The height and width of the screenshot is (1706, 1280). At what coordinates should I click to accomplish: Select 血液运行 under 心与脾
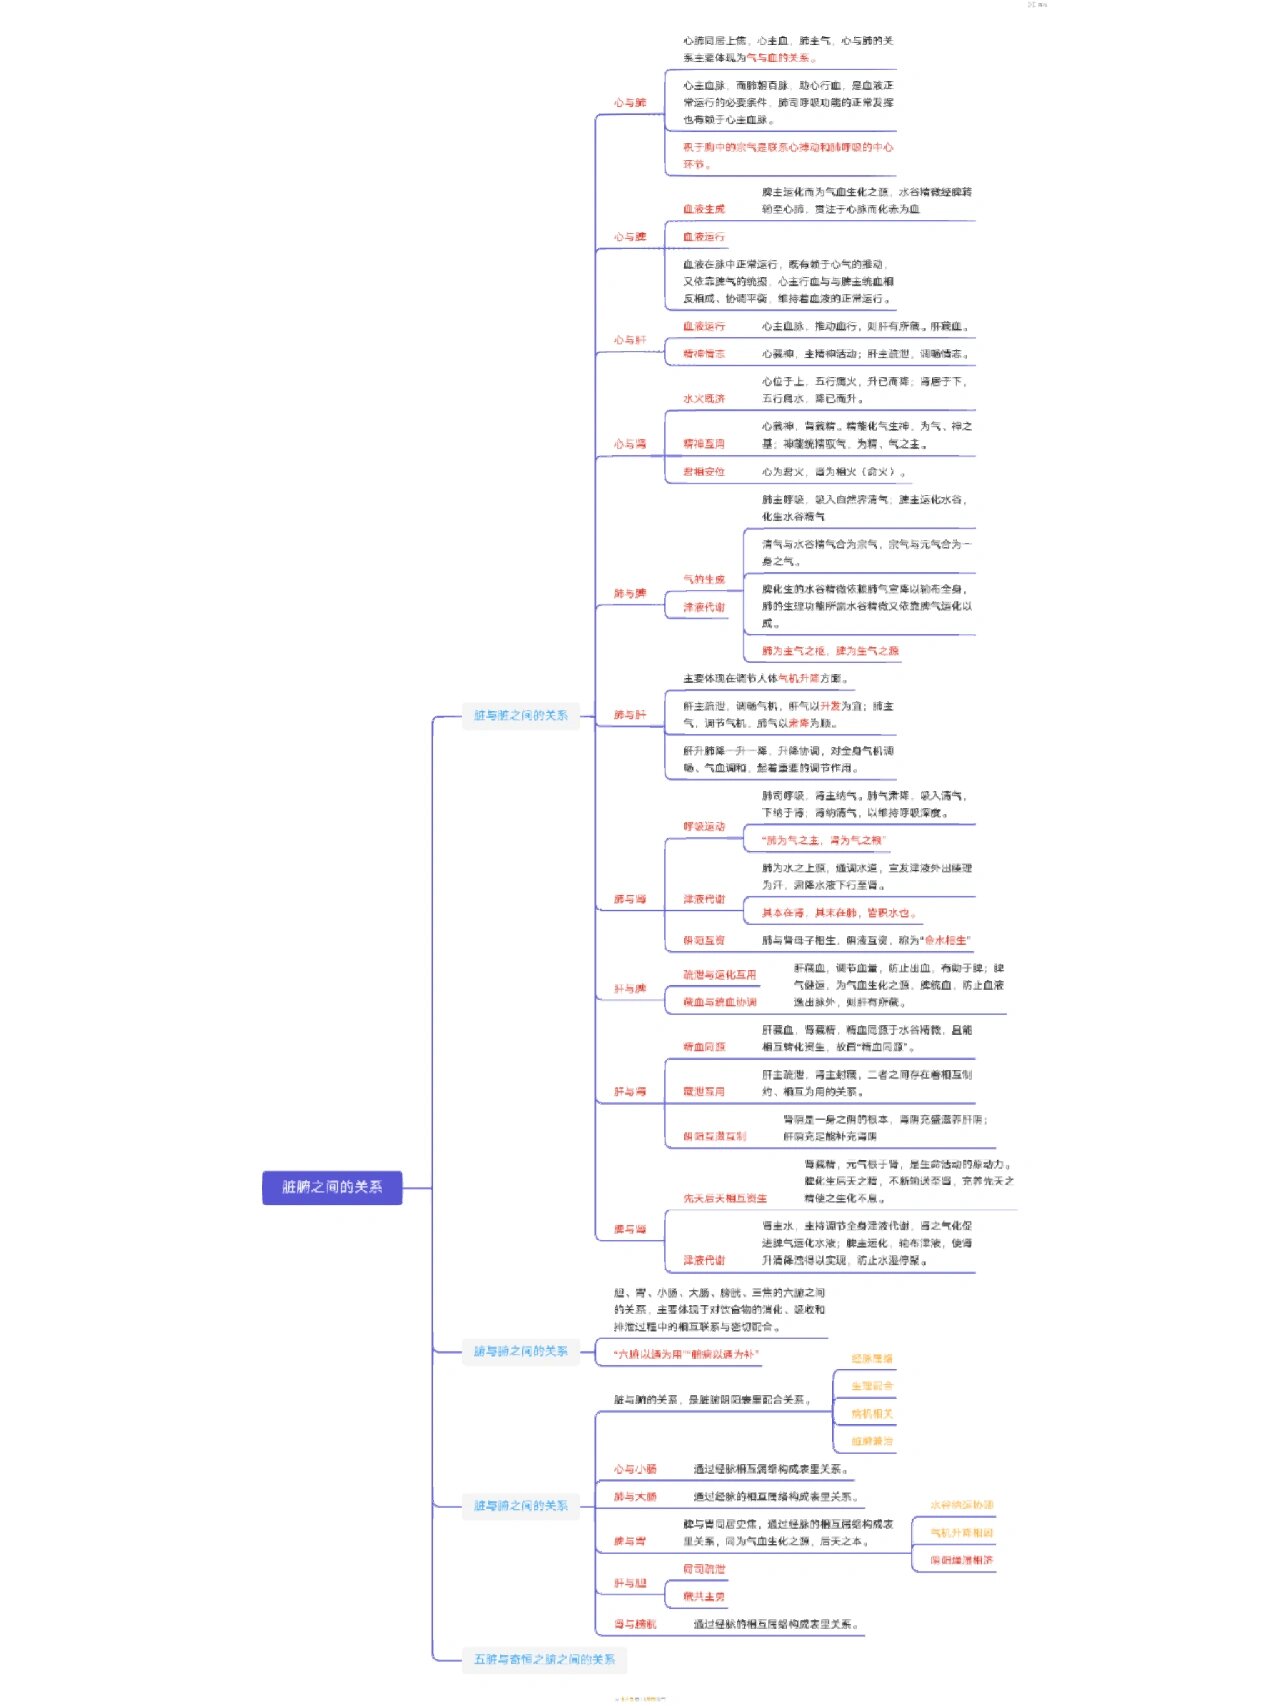[x=704, y=237]
